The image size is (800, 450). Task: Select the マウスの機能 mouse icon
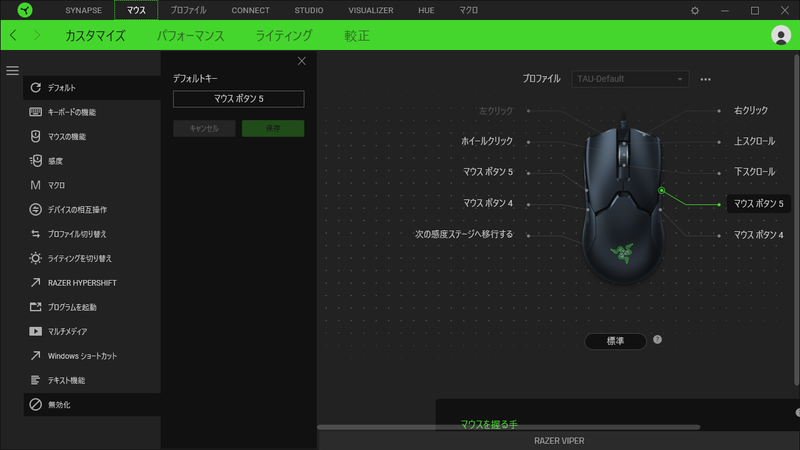pos(35,136)
